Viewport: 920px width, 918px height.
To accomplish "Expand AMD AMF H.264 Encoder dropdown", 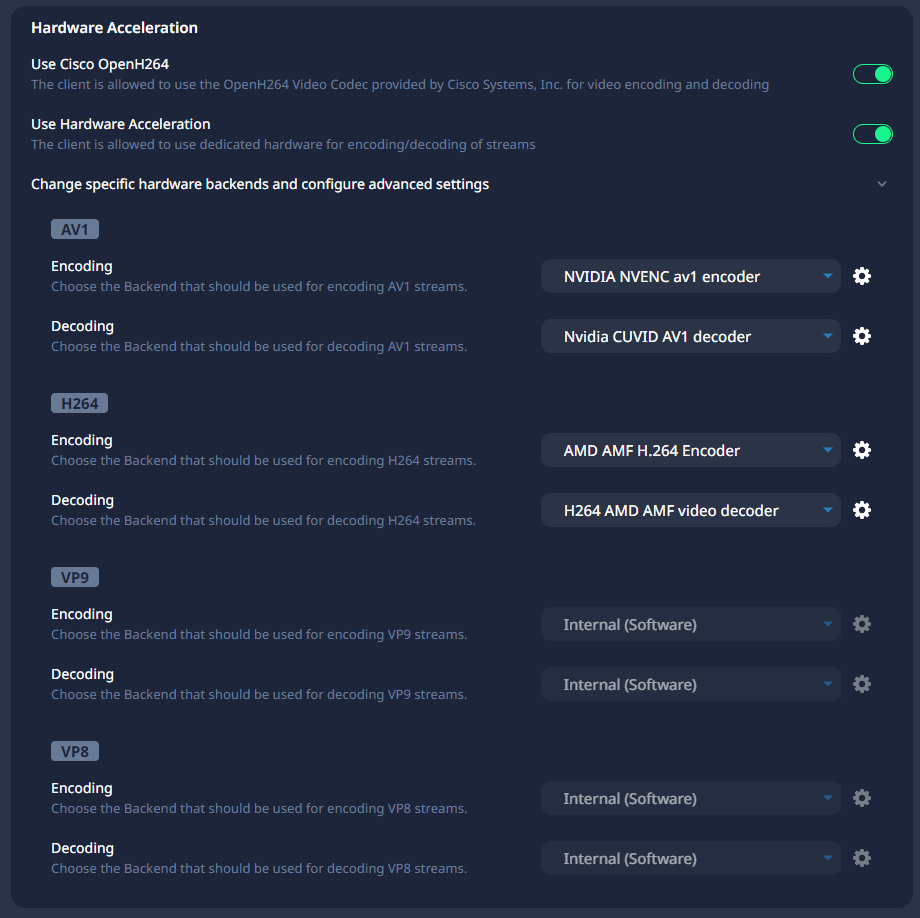I will click(x=690, y=450).
